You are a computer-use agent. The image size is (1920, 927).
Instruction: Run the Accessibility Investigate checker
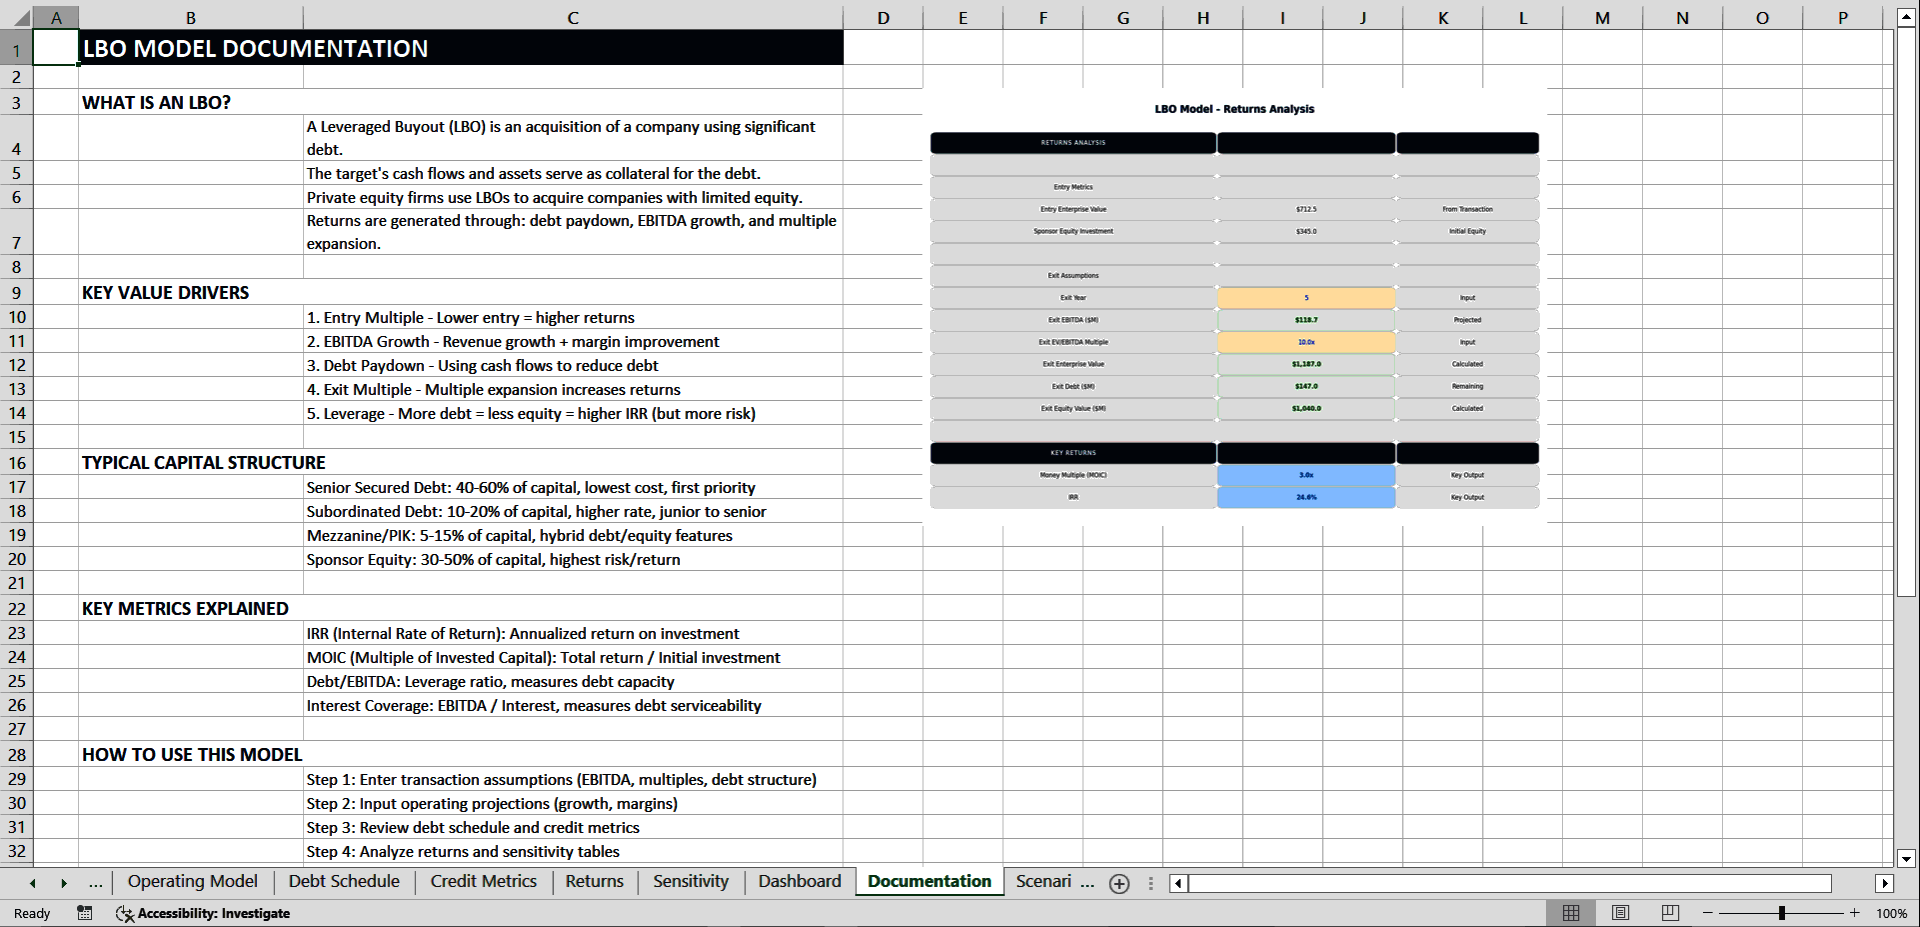coord(204,913)
